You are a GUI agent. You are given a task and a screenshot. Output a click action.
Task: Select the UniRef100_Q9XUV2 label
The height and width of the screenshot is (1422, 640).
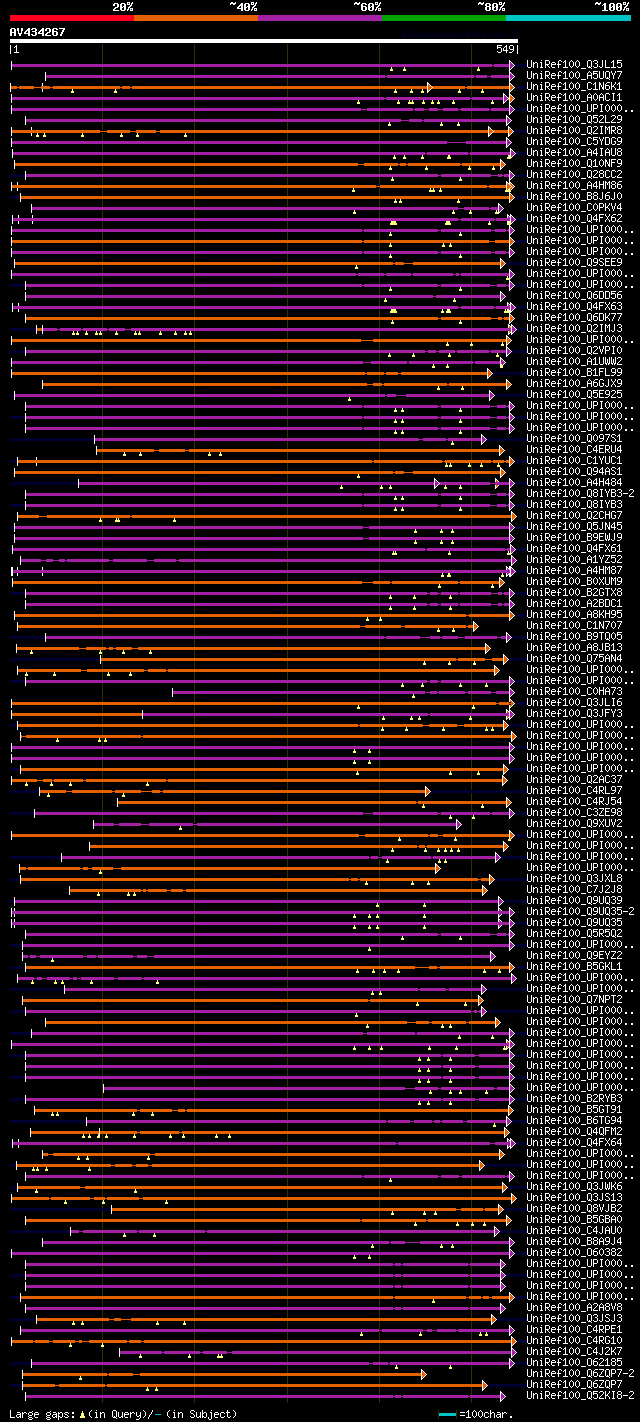[574, 823]
